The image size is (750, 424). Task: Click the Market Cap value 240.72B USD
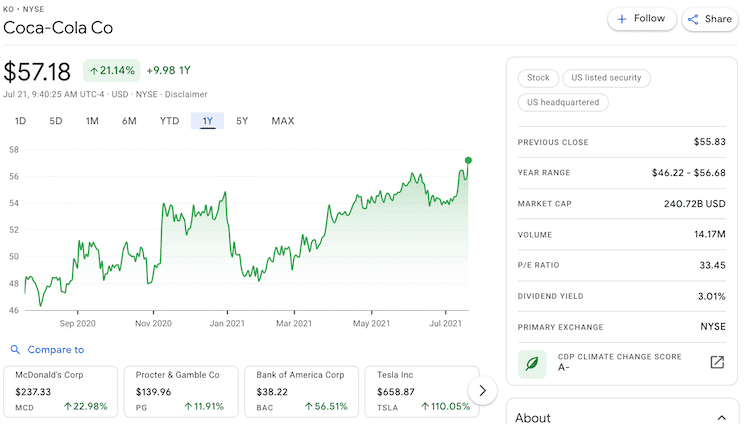tap(695, 204)
